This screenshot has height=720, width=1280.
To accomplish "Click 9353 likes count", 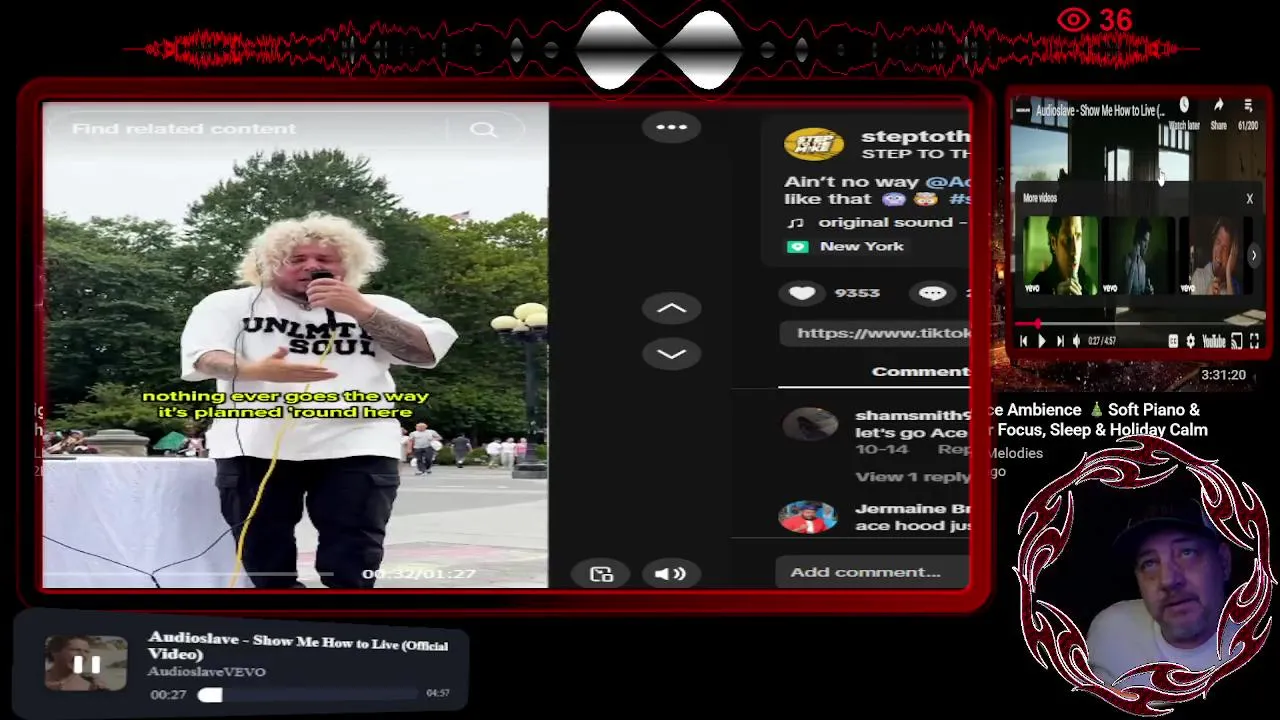I will tap(857, 293).
